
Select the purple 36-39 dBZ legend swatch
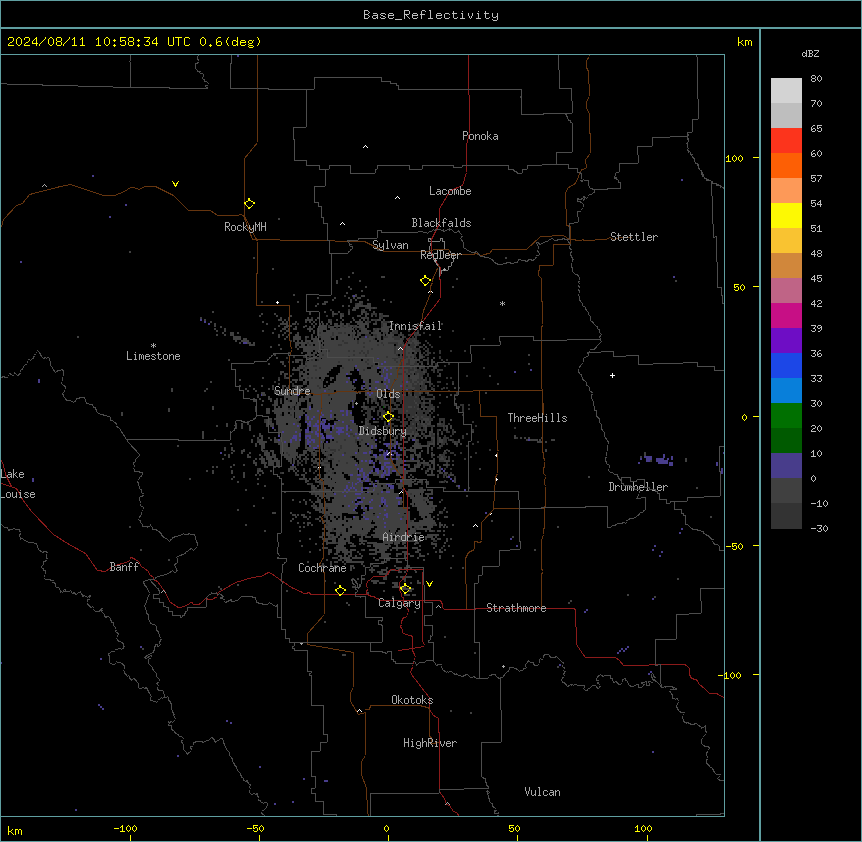(x=786, y=341)
